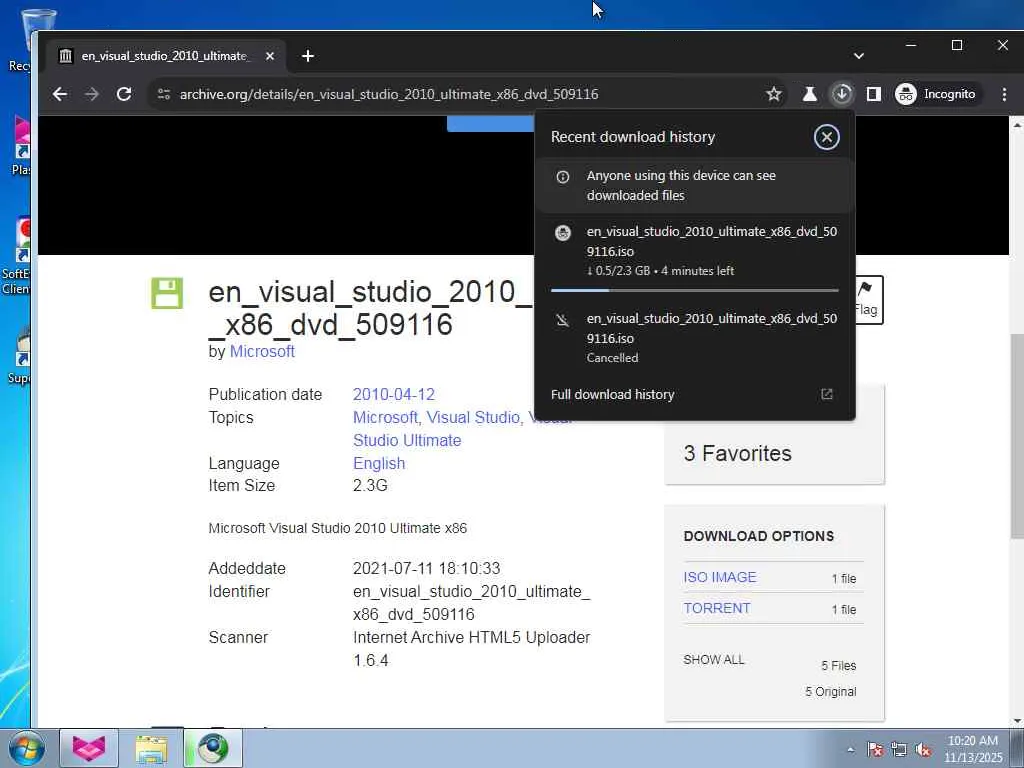
Task: Click SHOW ALL download files
Action: pos(714,660)
